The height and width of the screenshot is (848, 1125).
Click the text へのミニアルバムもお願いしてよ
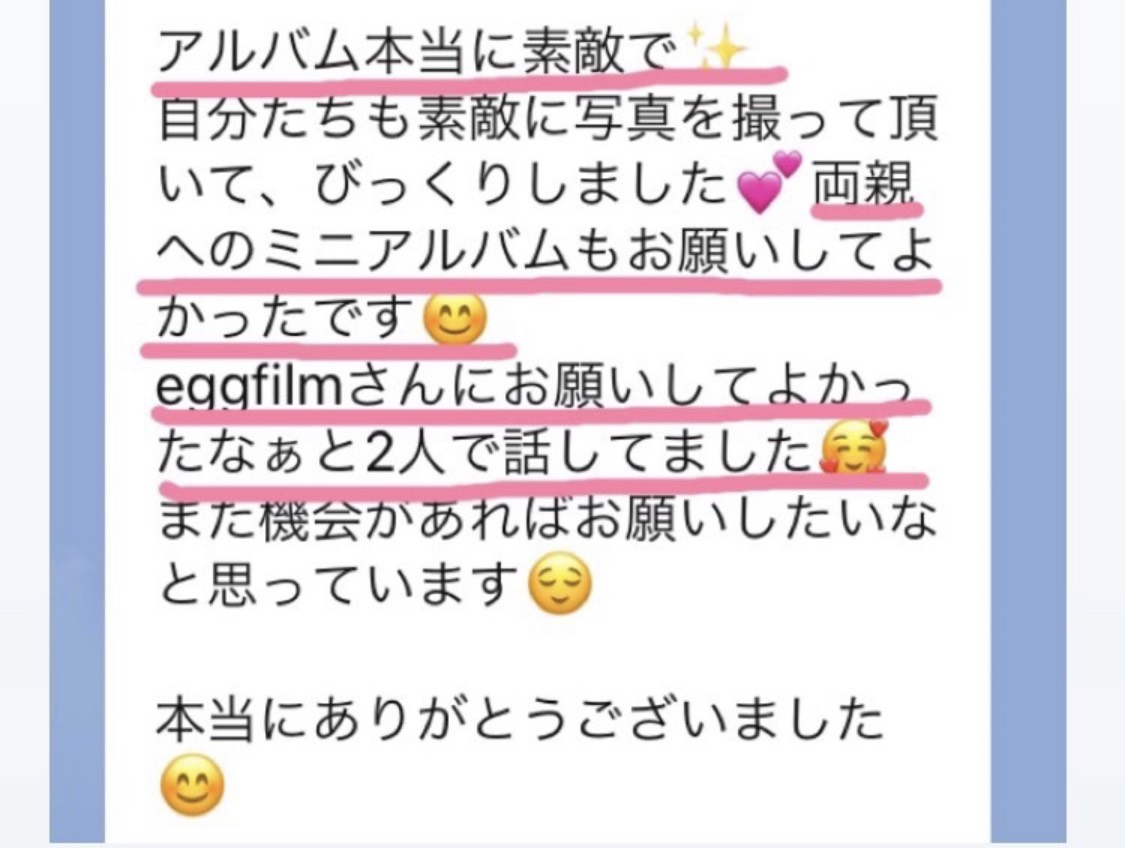click(545, 253)
